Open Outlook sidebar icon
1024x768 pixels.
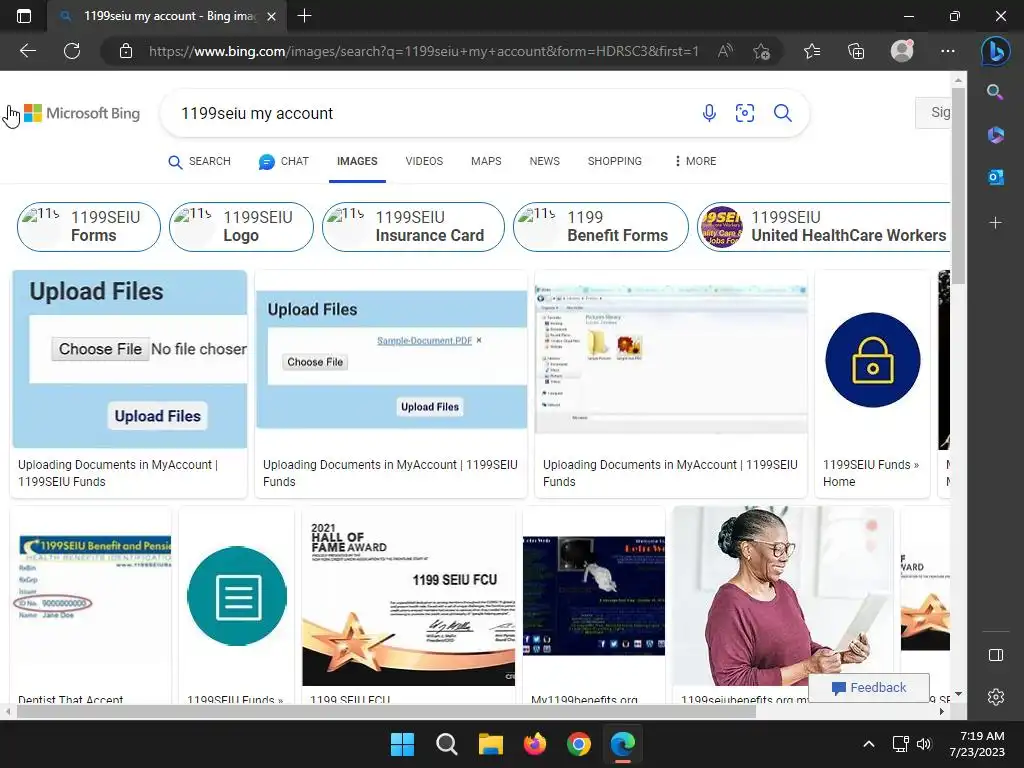click(x=995, y=177)
